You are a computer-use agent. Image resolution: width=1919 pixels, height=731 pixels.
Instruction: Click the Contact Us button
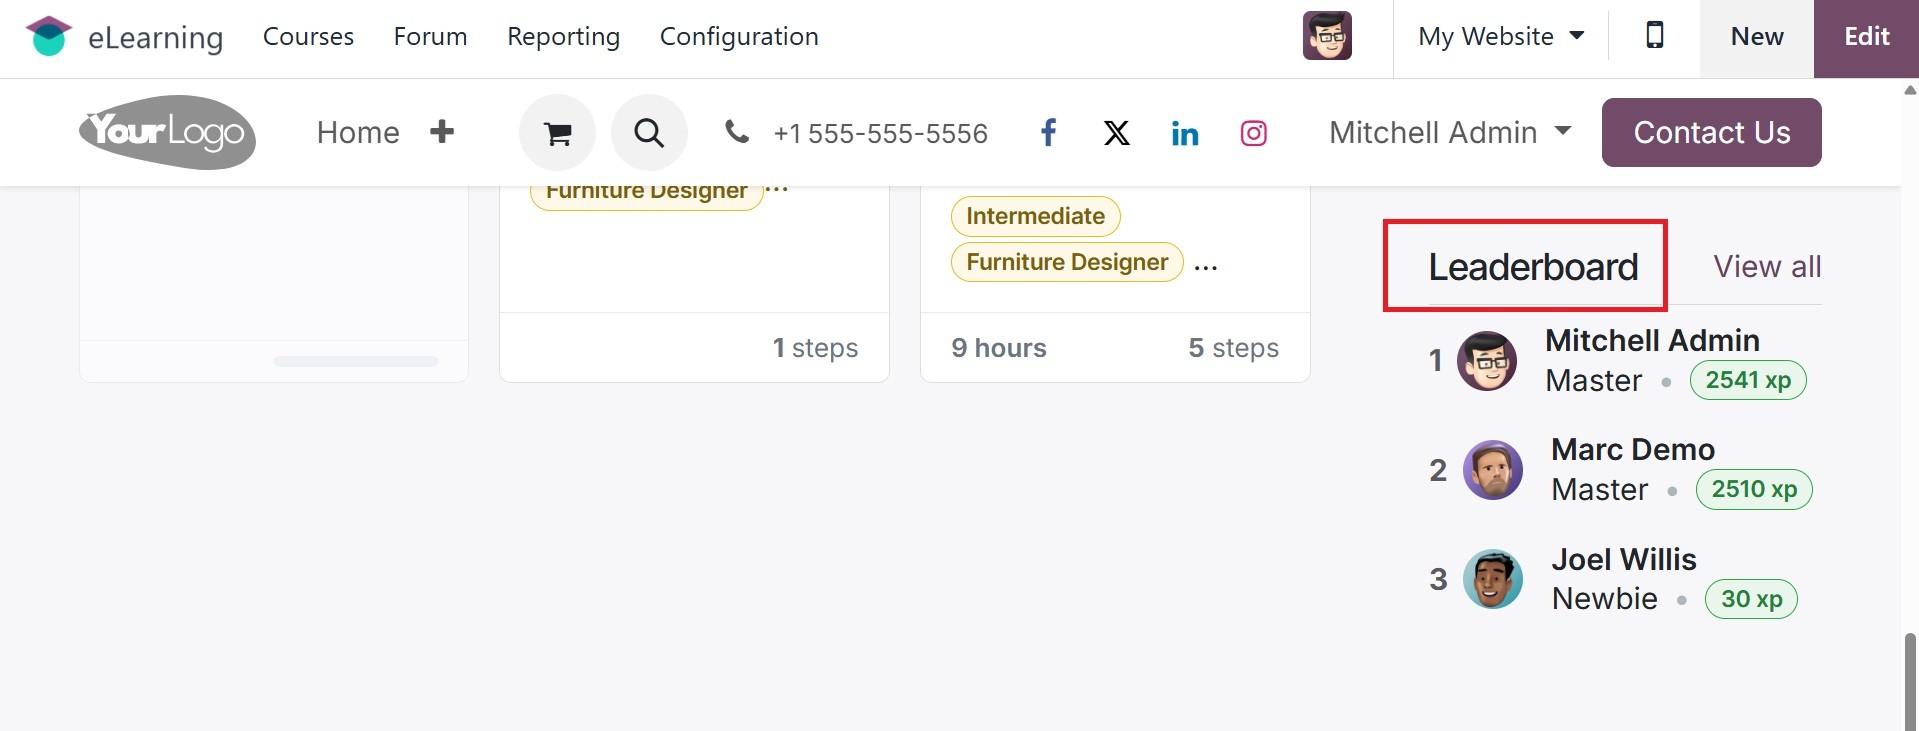click(1711, 132)
